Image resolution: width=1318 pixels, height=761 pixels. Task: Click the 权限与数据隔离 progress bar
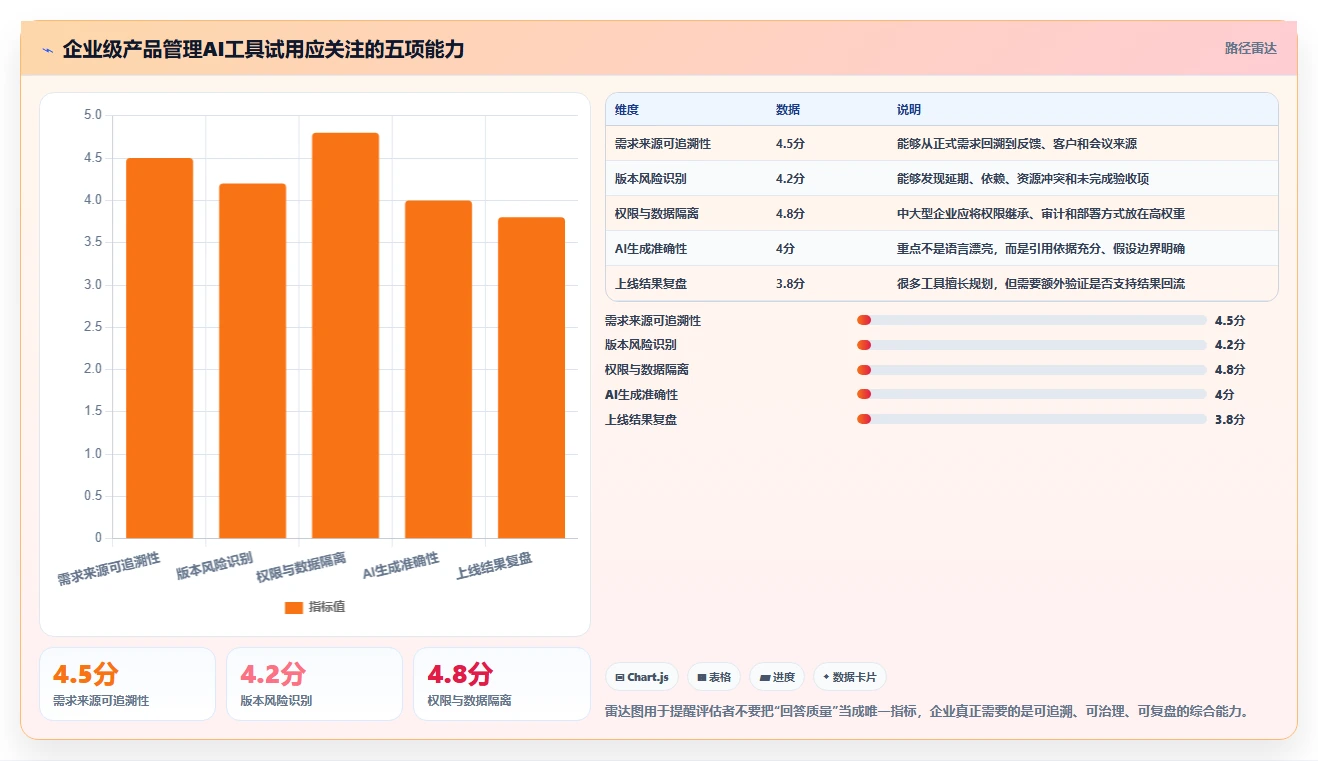click(1032, 370)
